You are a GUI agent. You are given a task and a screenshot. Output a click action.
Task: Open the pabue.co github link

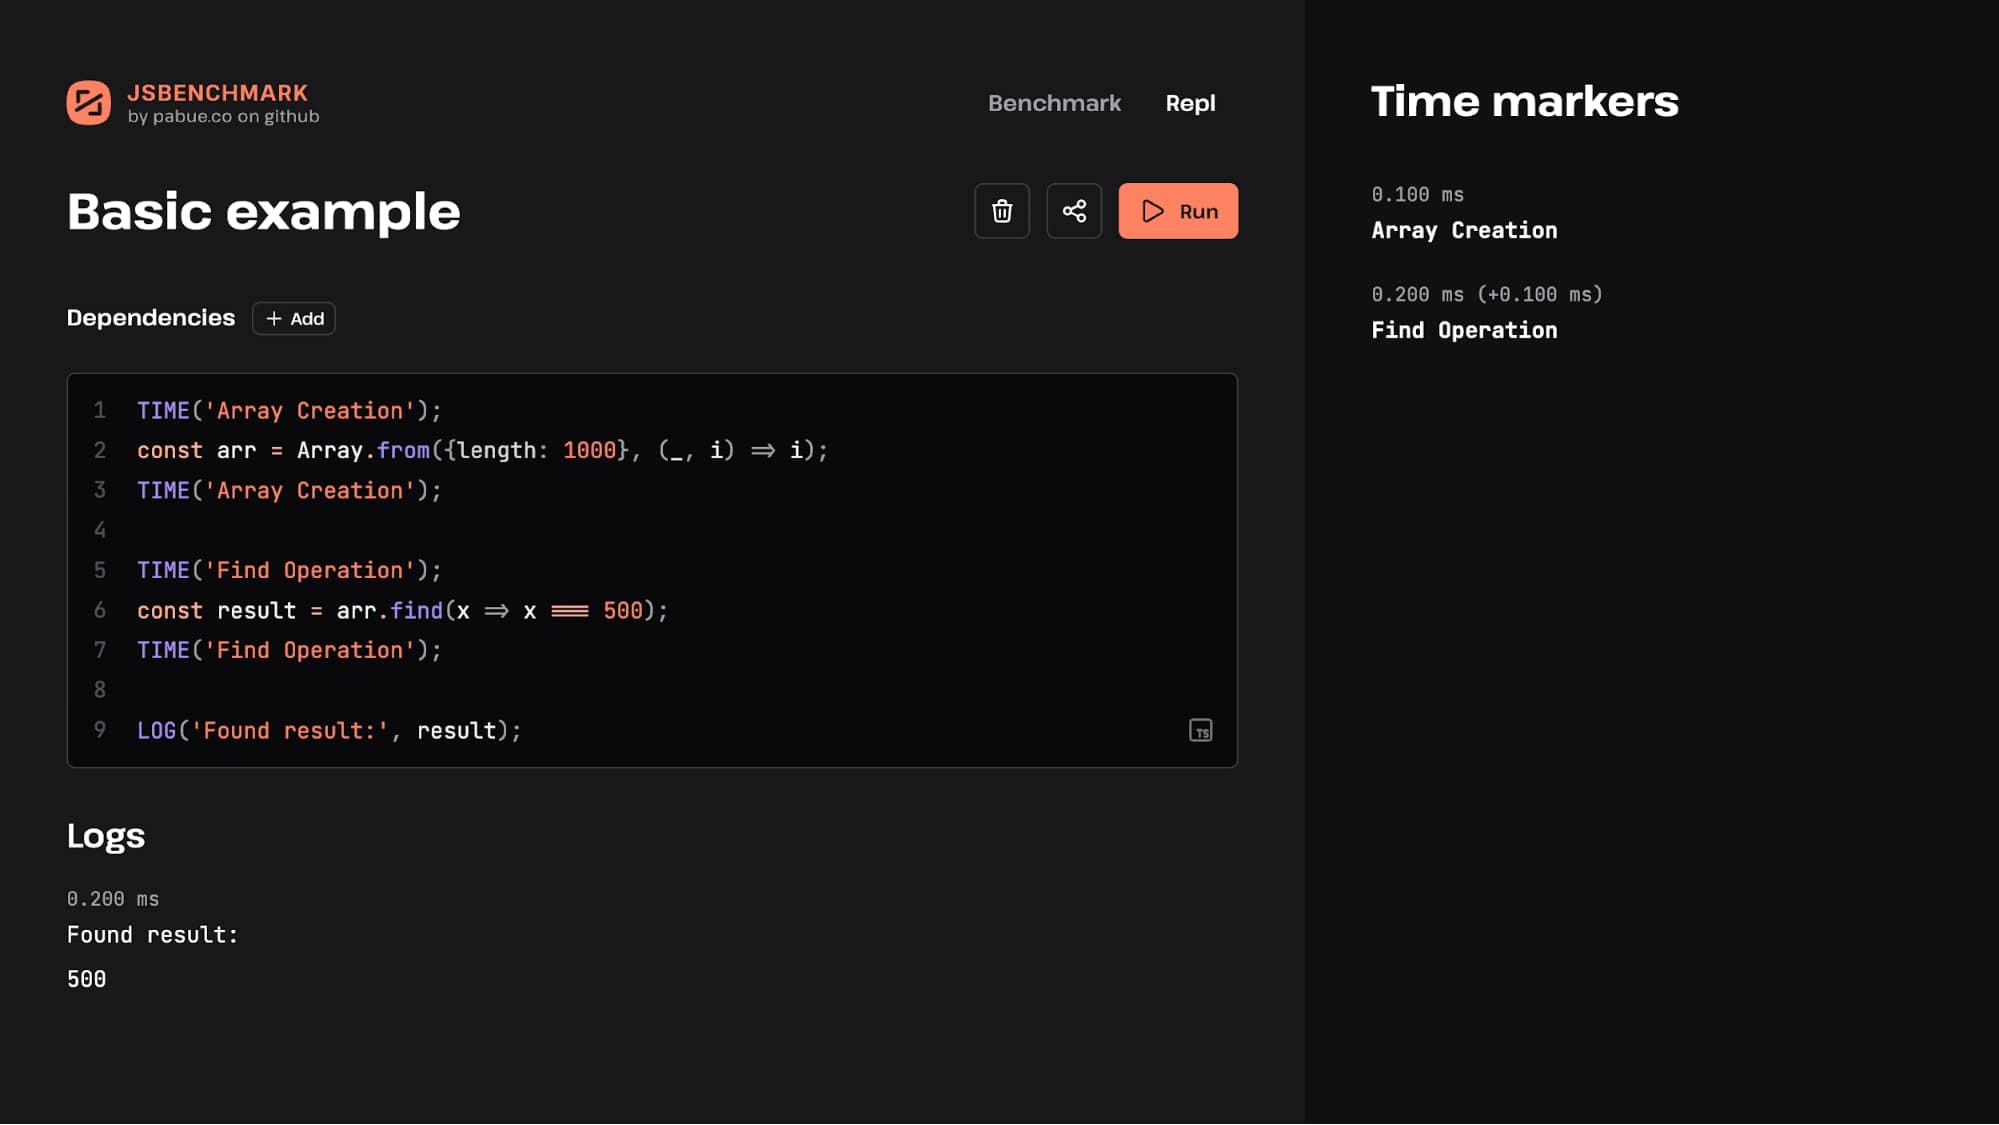[x=224, y=116]
